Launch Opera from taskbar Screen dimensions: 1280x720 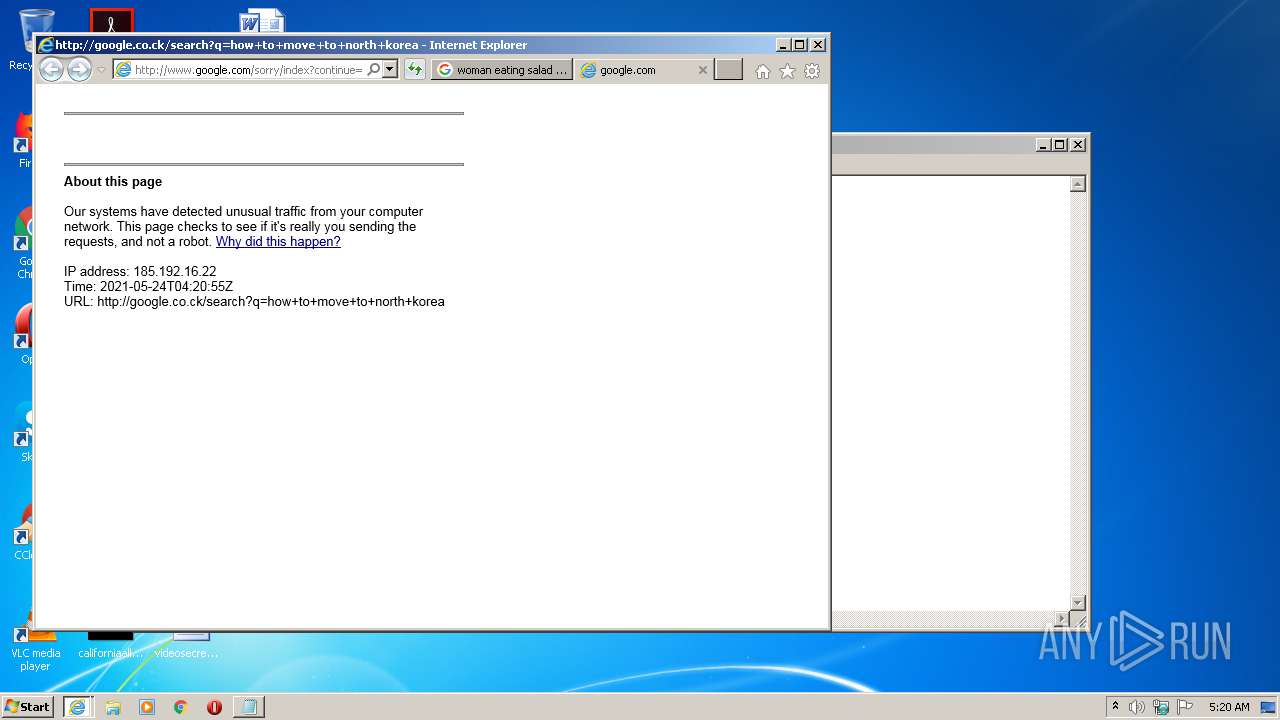[x=214, y=707]
